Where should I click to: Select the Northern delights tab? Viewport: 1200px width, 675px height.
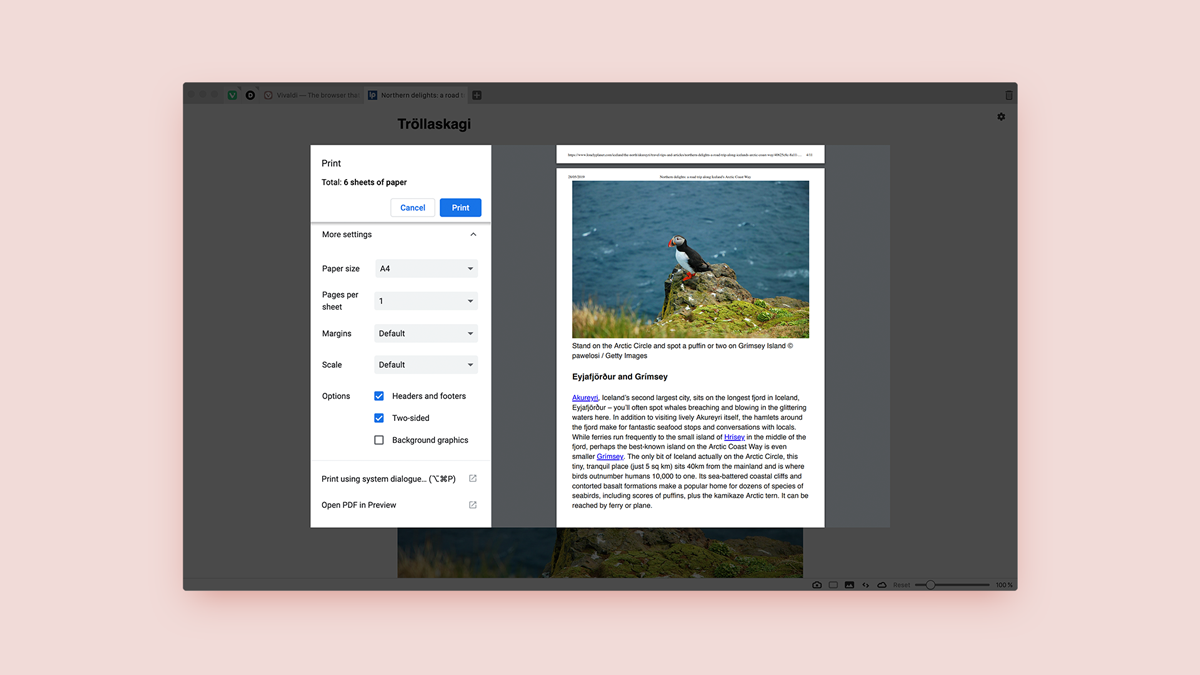tap(414, 95)
